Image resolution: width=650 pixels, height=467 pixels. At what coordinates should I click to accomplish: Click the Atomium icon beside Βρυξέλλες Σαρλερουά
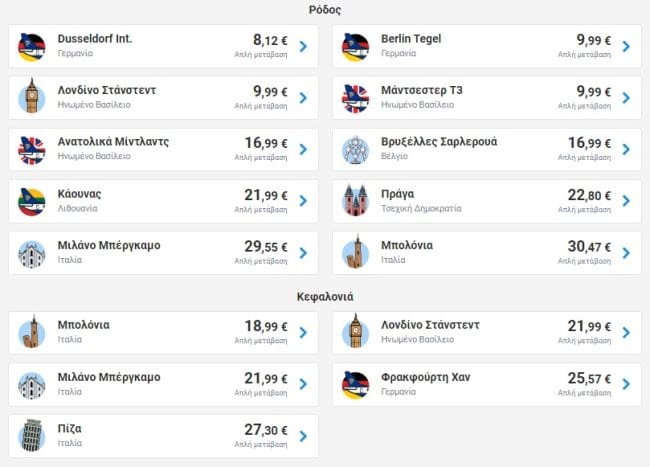point(356,149)
